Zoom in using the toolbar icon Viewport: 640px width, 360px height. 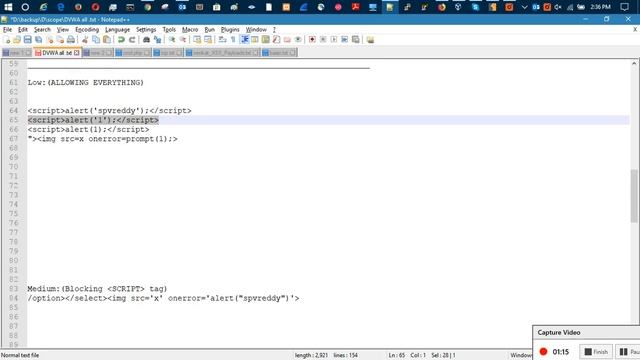pyautogui.click(x=172, y=40)
